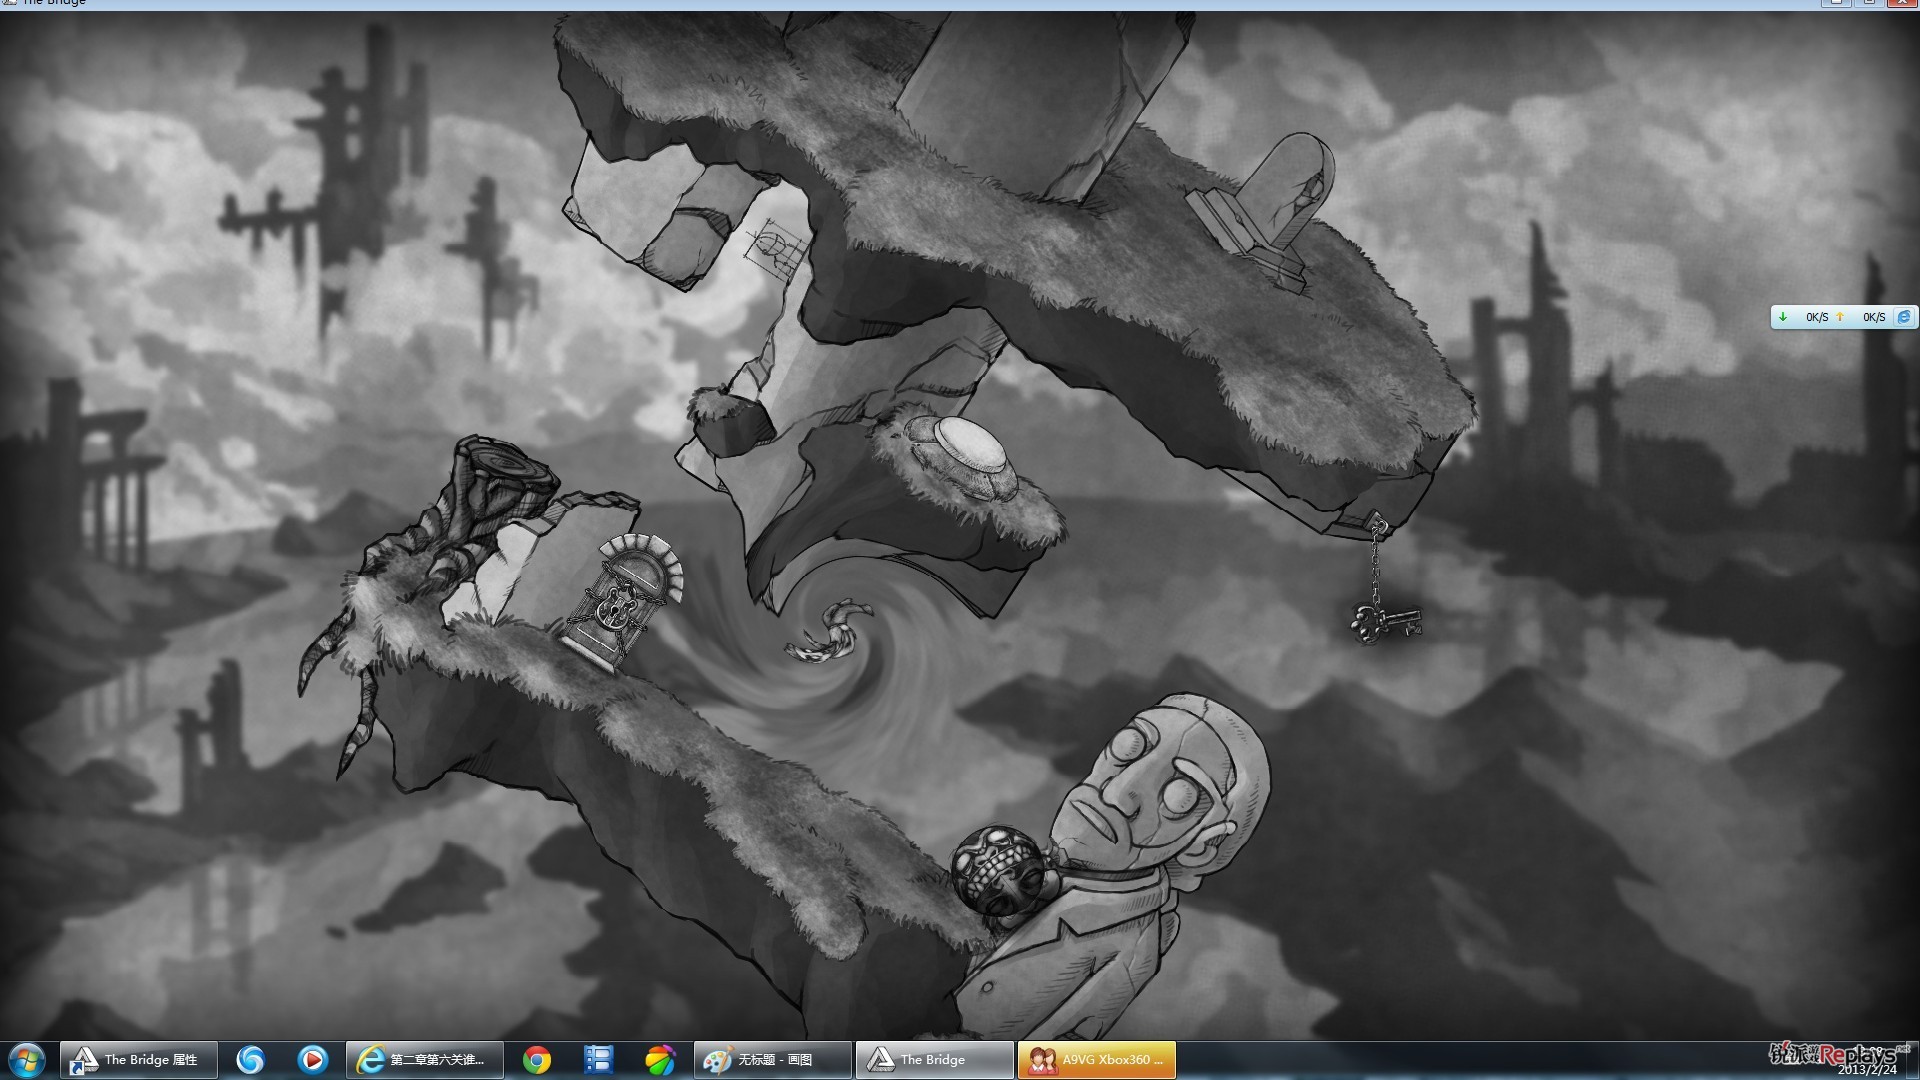
Task: Switch to 无标题 - 画图 Paint window
Action: coord(773,1060)
